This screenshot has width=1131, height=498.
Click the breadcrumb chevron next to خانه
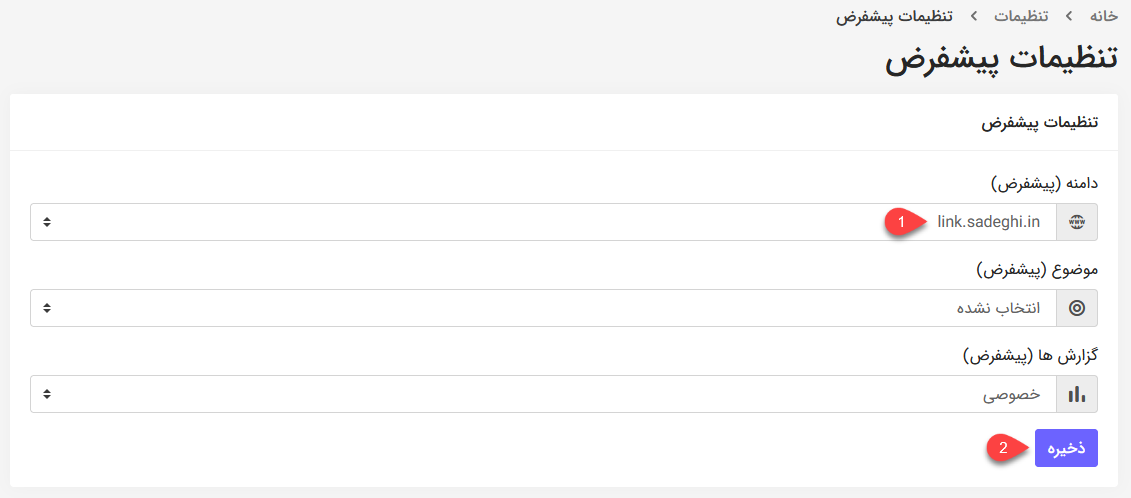(x=1069, y=16)
